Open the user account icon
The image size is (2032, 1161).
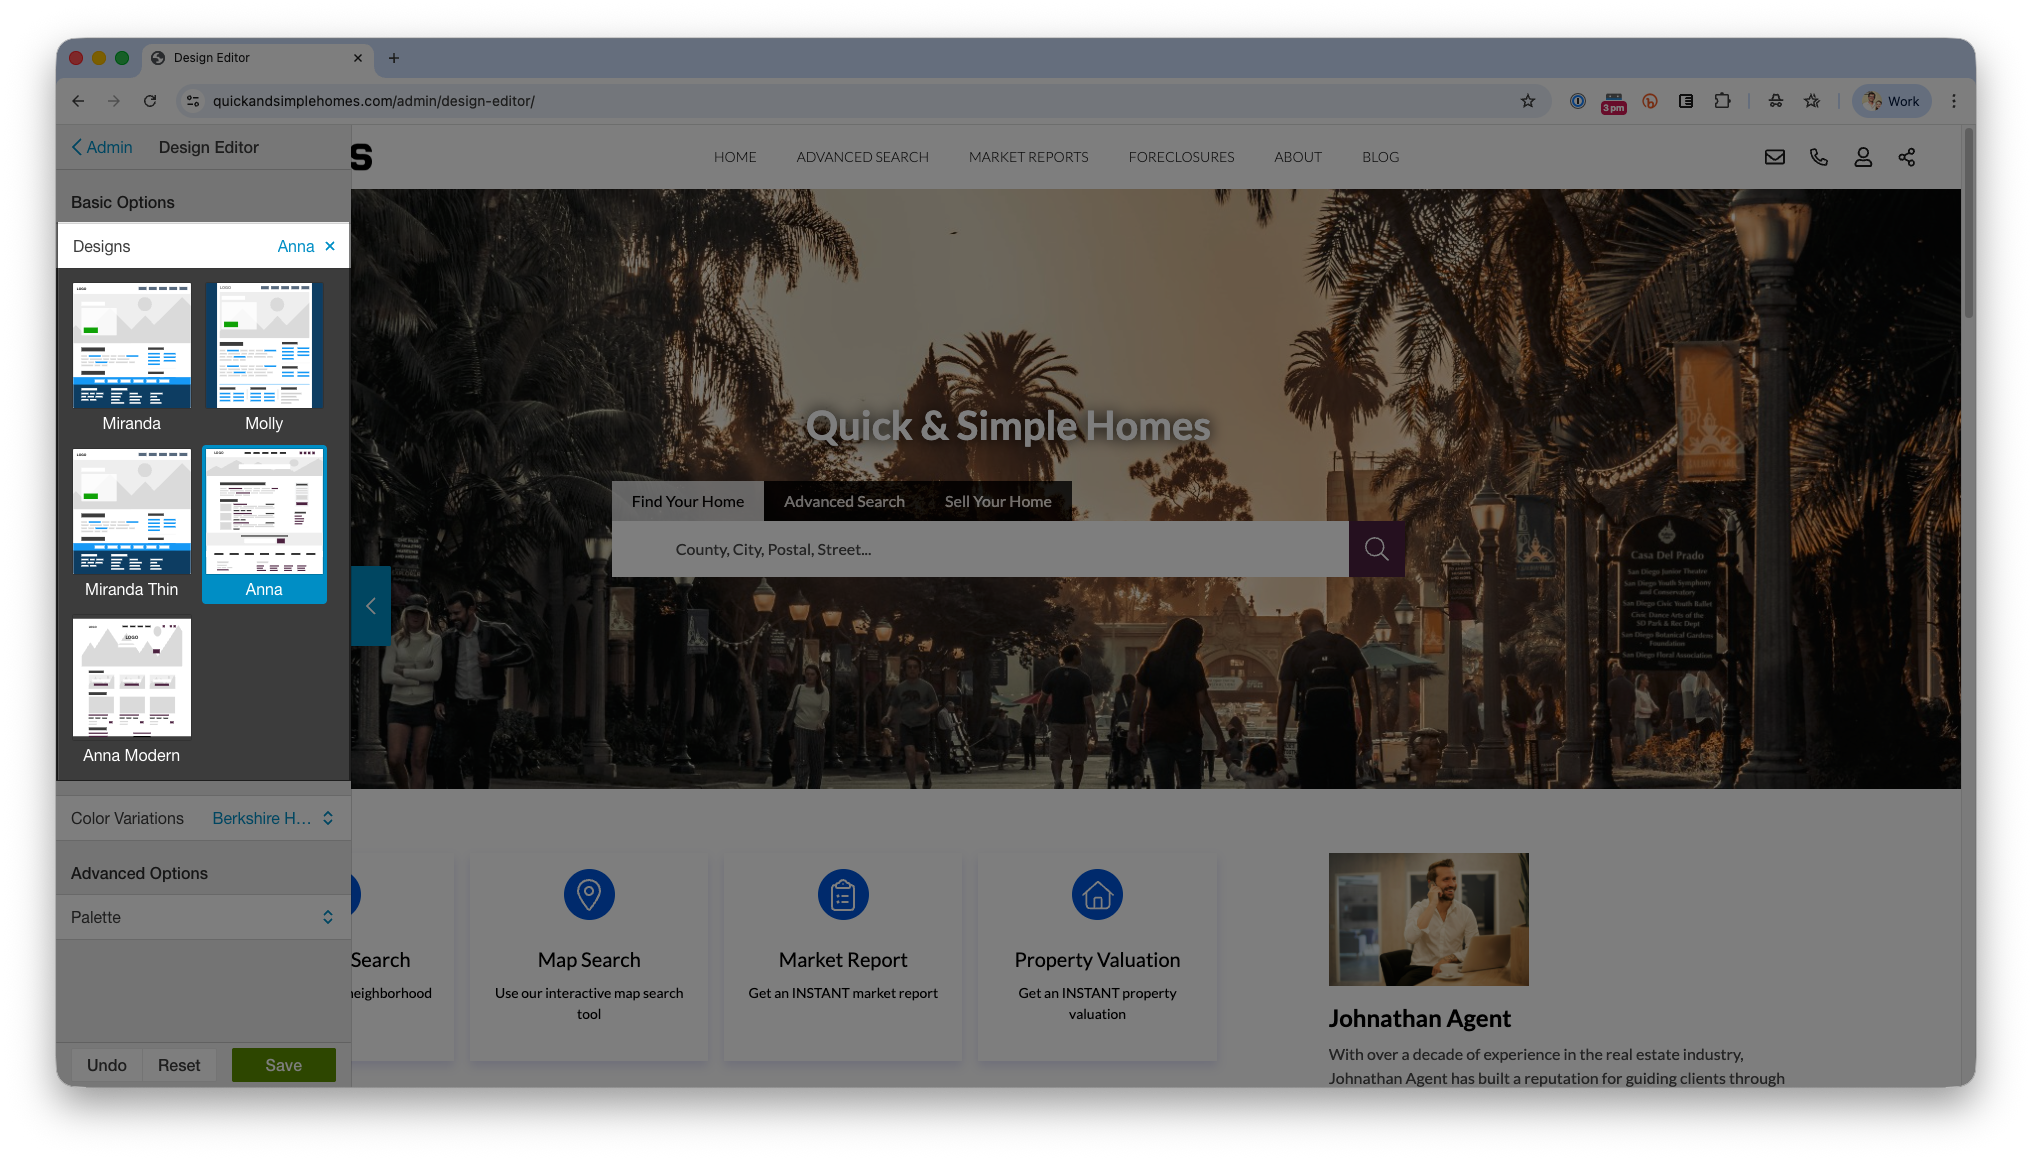[1862, 157]
